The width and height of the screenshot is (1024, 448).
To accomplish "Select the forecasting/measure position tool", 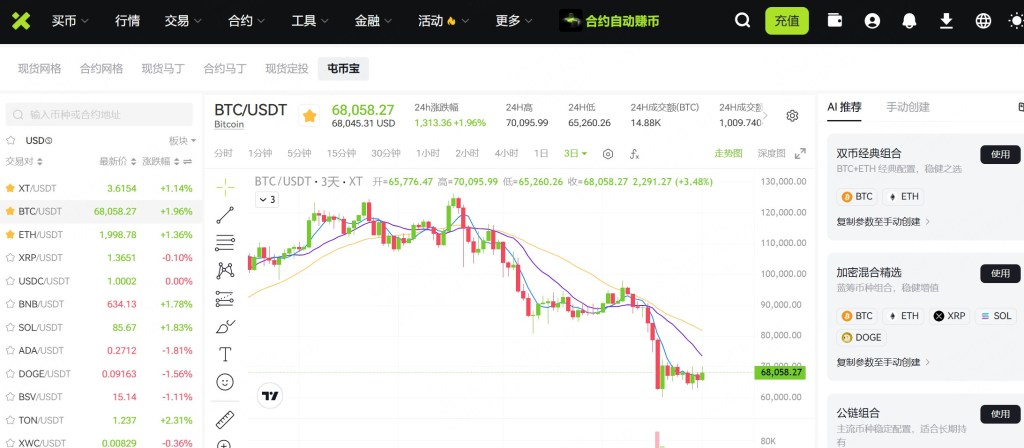I will click(x=225, y=298).
